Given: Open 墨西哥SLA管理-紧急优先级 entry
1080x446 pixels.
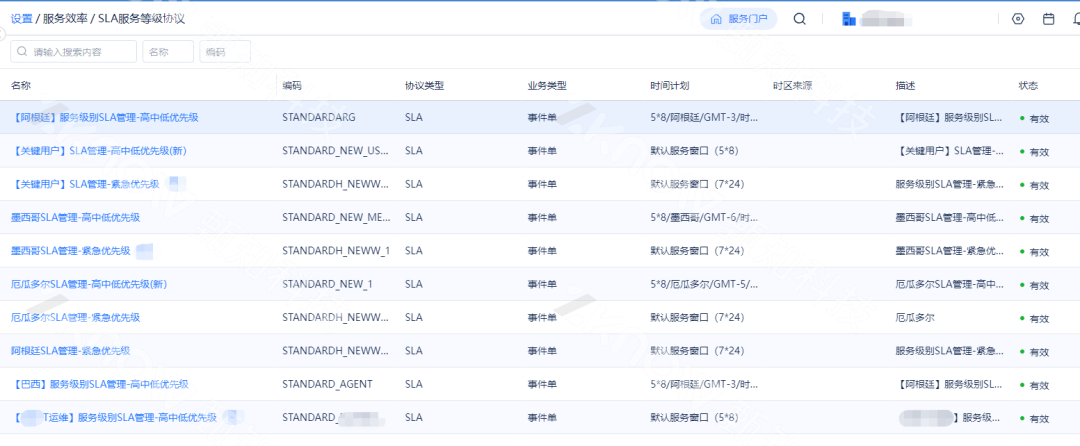Looking at the screenshot, I should (x=70, y=251).
